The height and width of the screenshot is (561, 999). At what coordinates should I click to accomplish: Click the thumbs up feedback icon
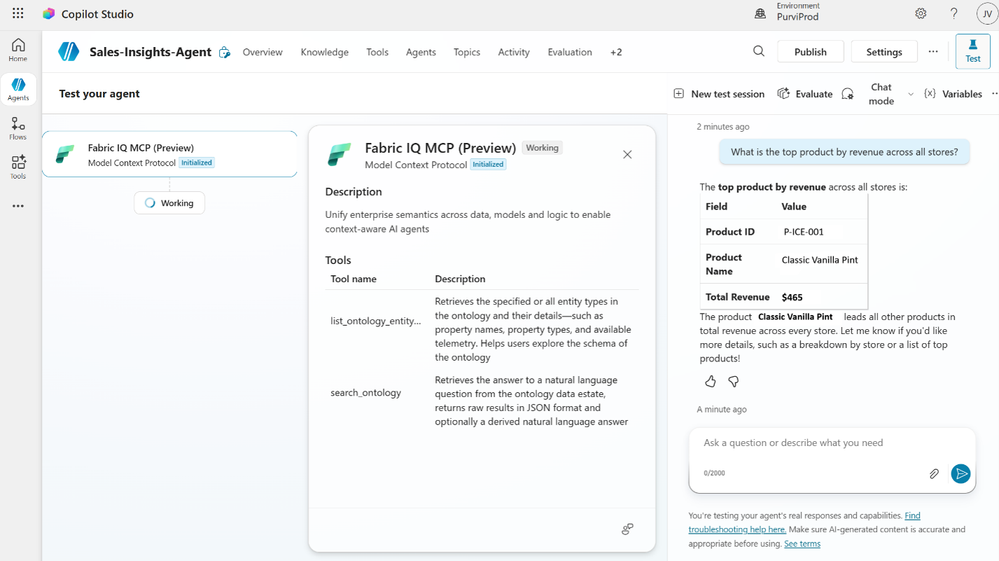(x=710, y=381)
